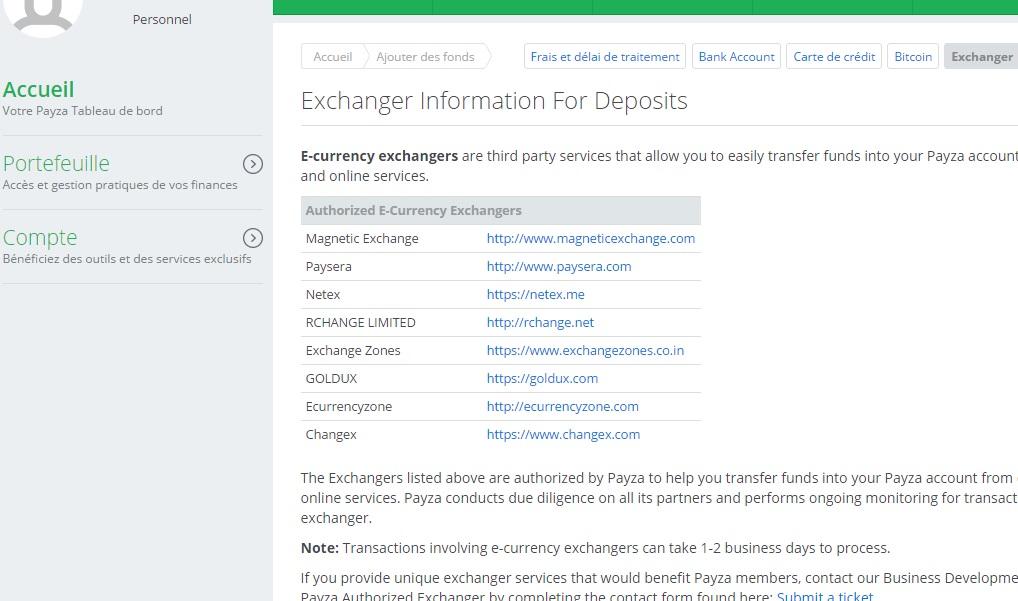The height and width of the screenshot is (601, 1018).
Task: Click the Authorized E-Currency Exchangers table header
Action: (x=501, y=210)
